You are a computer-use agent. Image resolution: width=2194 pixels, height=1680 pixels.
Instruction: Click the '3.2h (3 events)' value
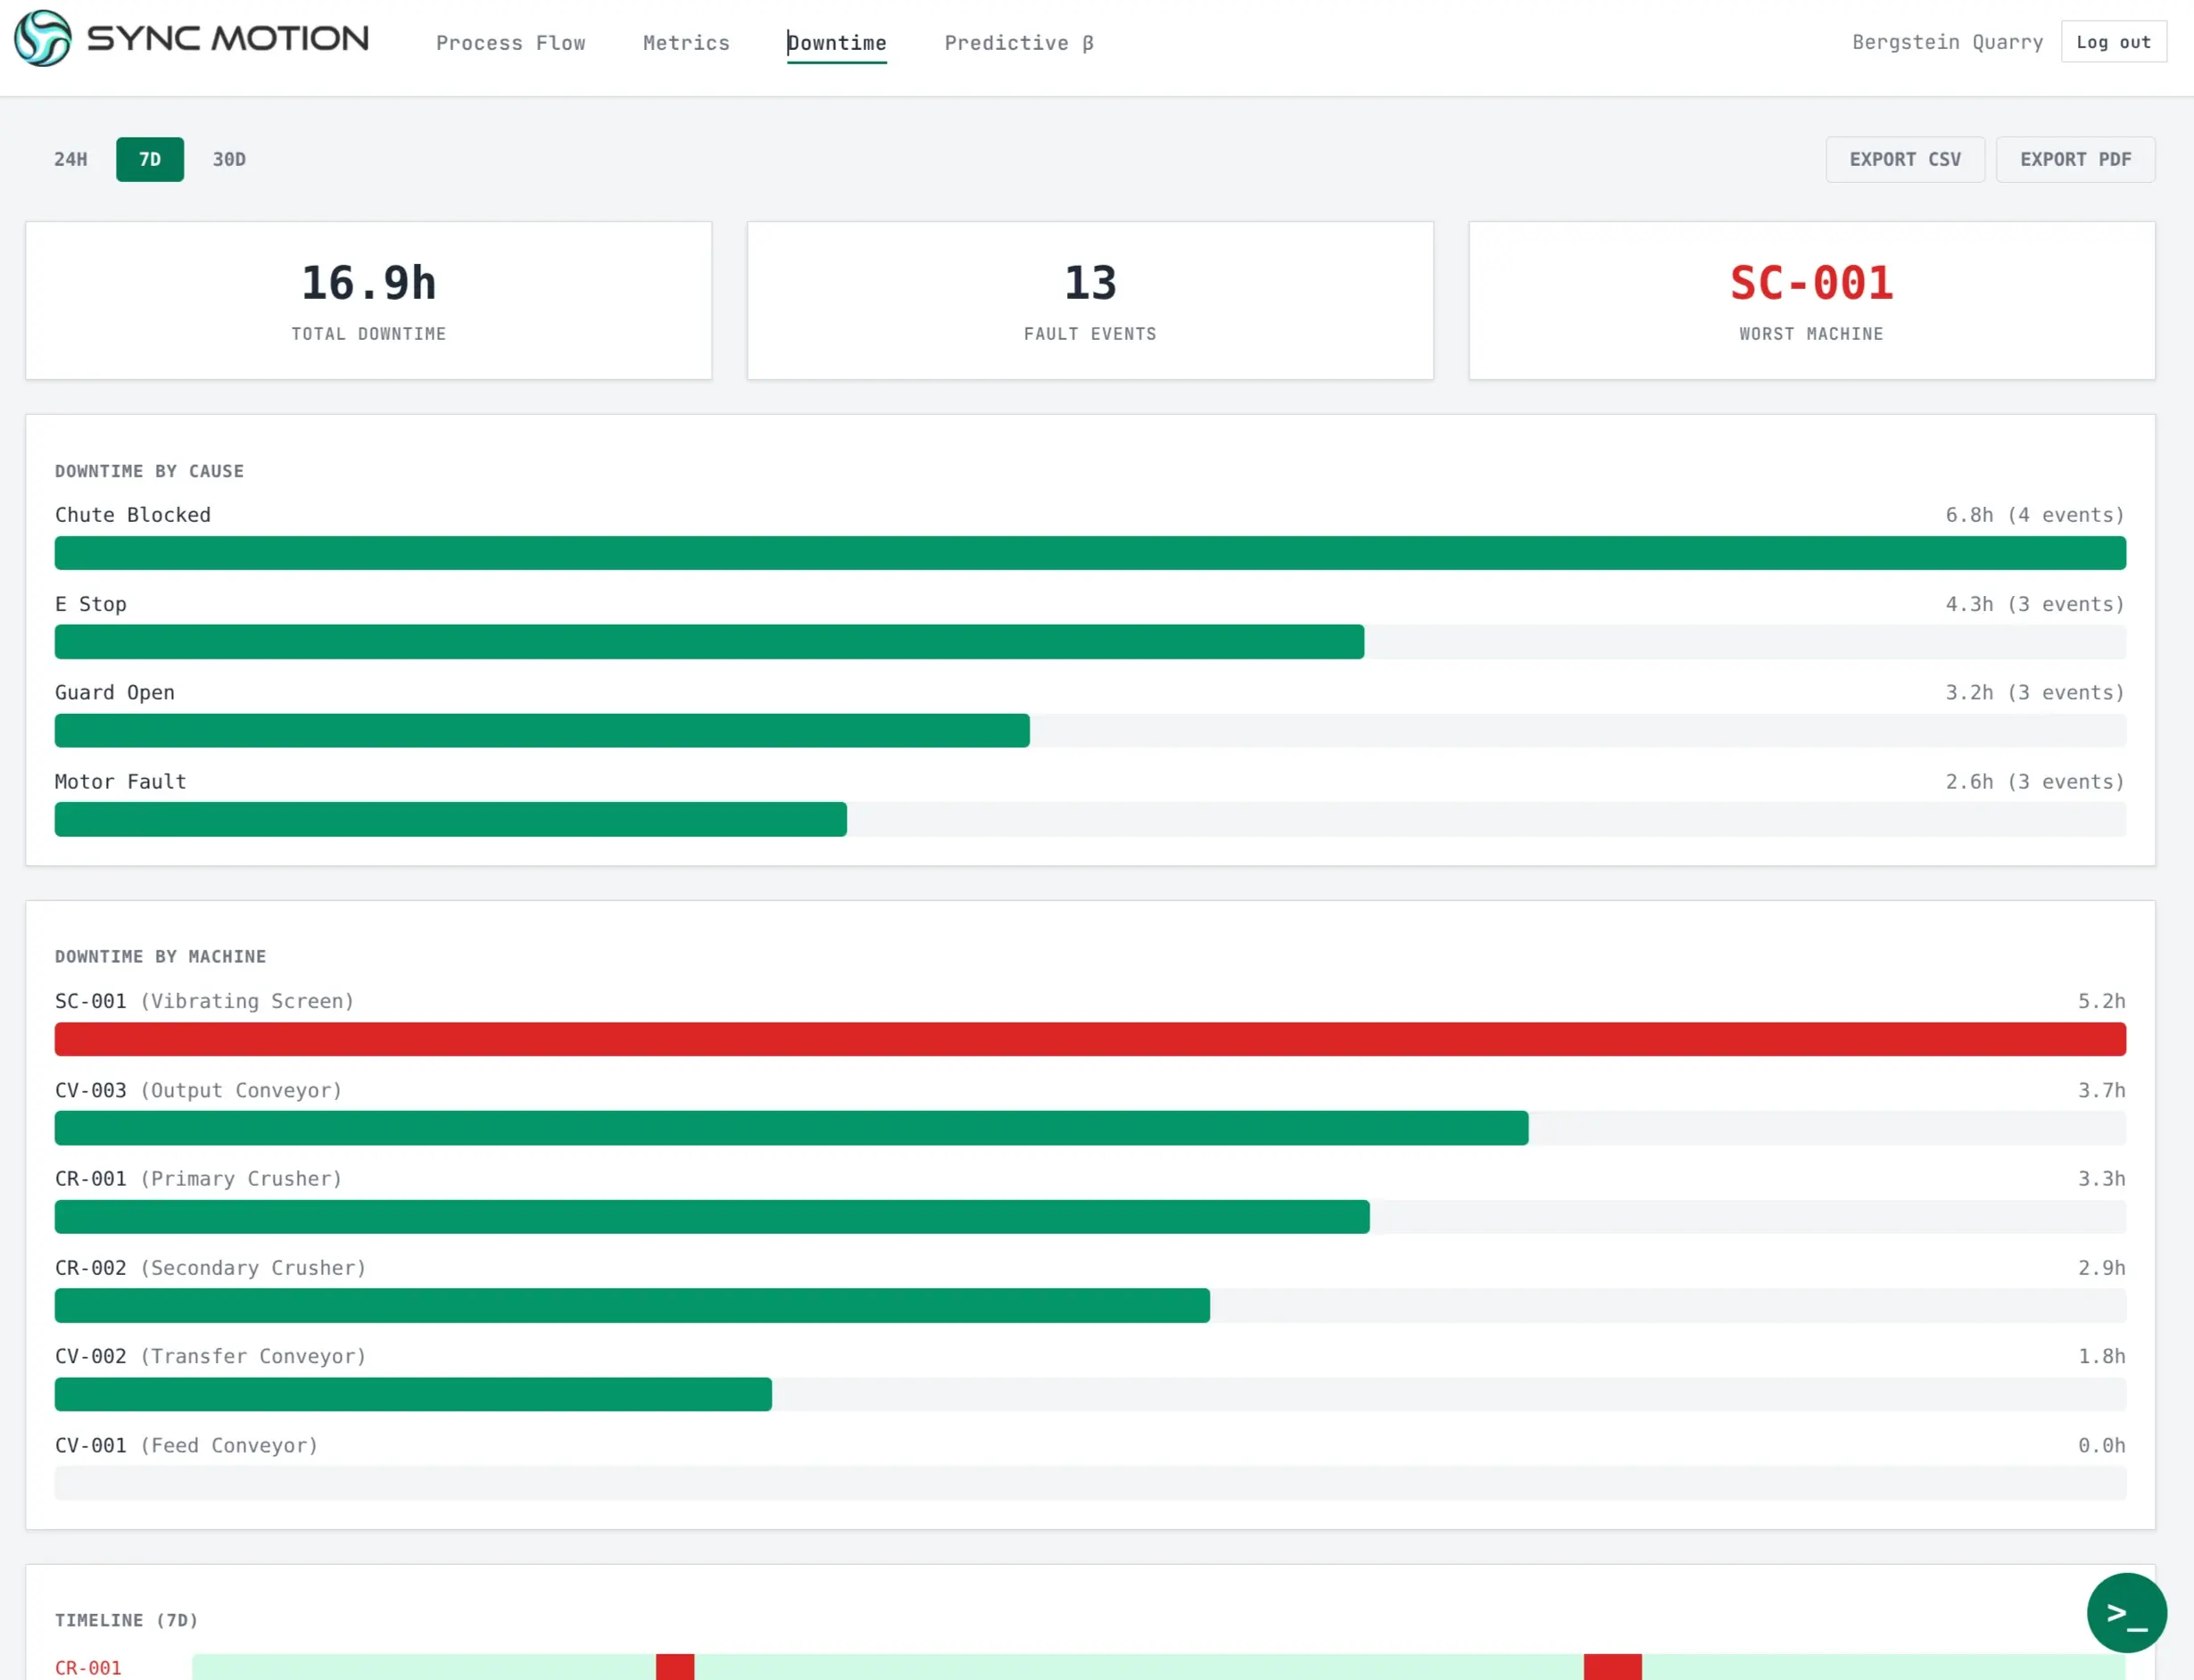tap(2035, 692)
